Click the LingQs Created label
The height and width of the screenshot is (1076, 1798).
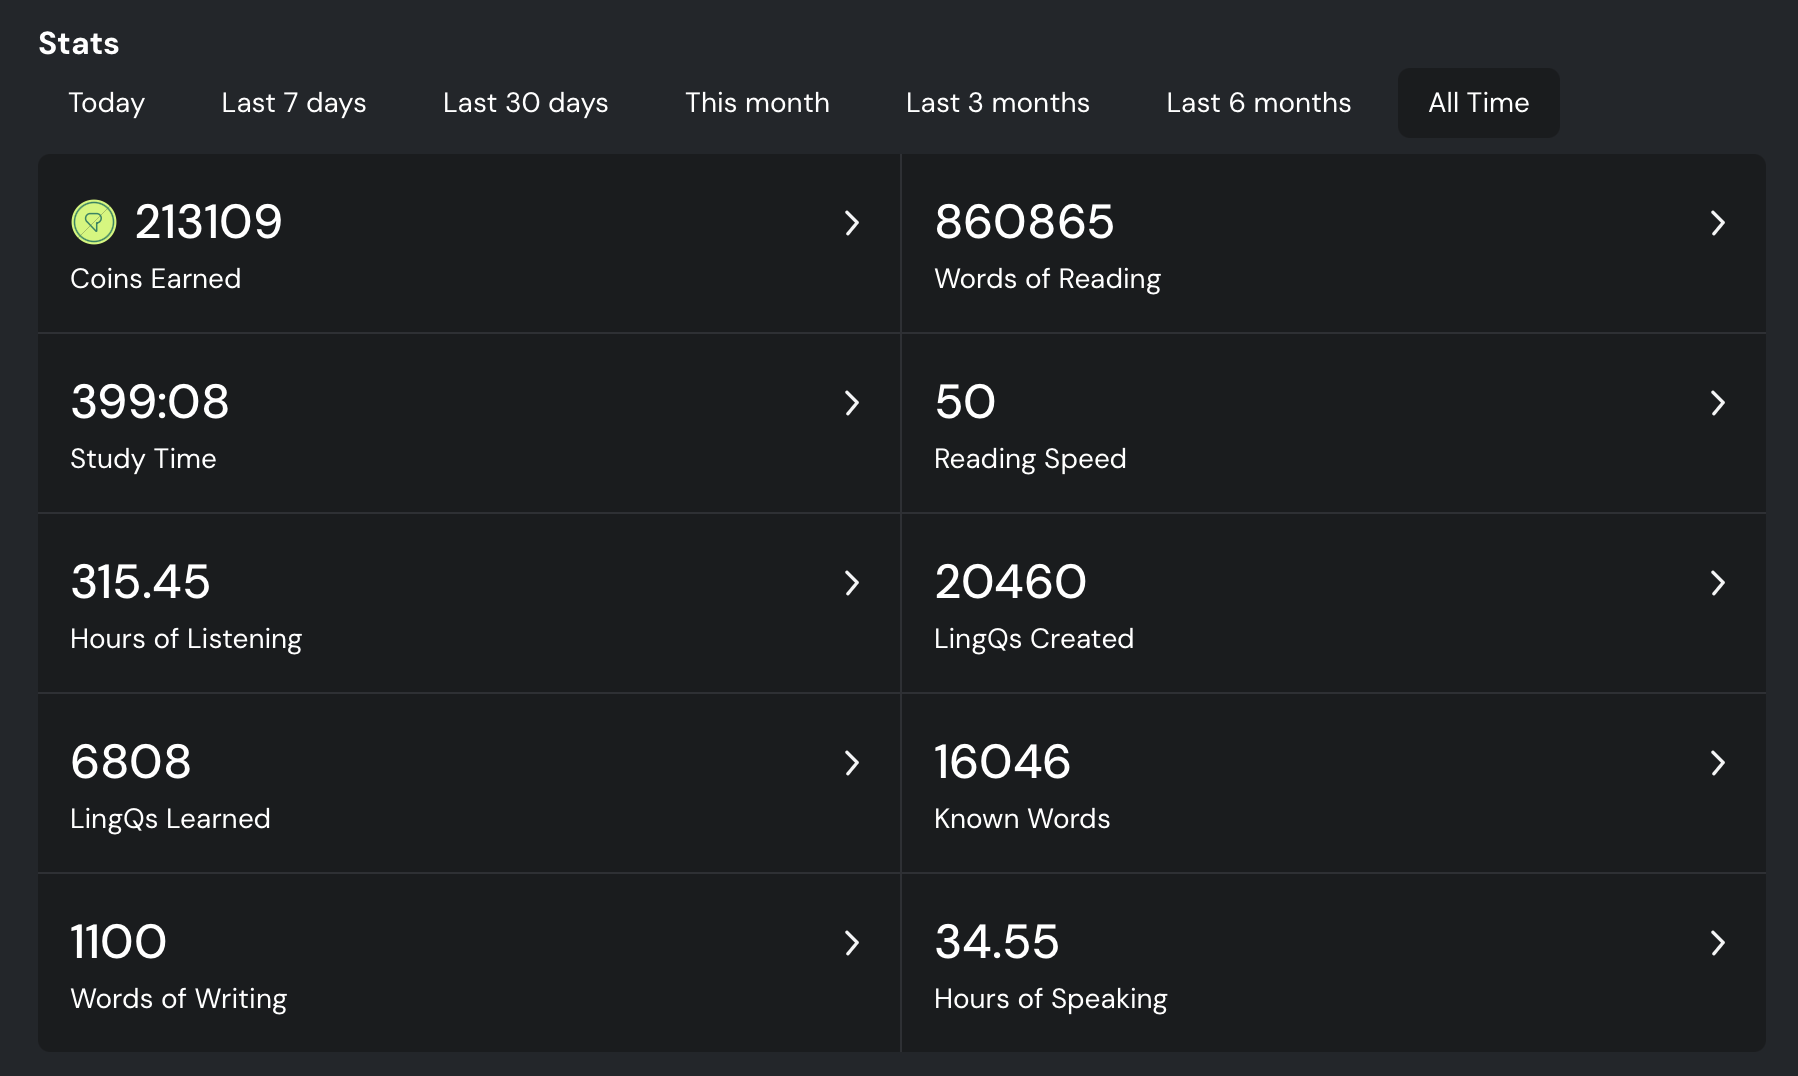coord(1034,639)
